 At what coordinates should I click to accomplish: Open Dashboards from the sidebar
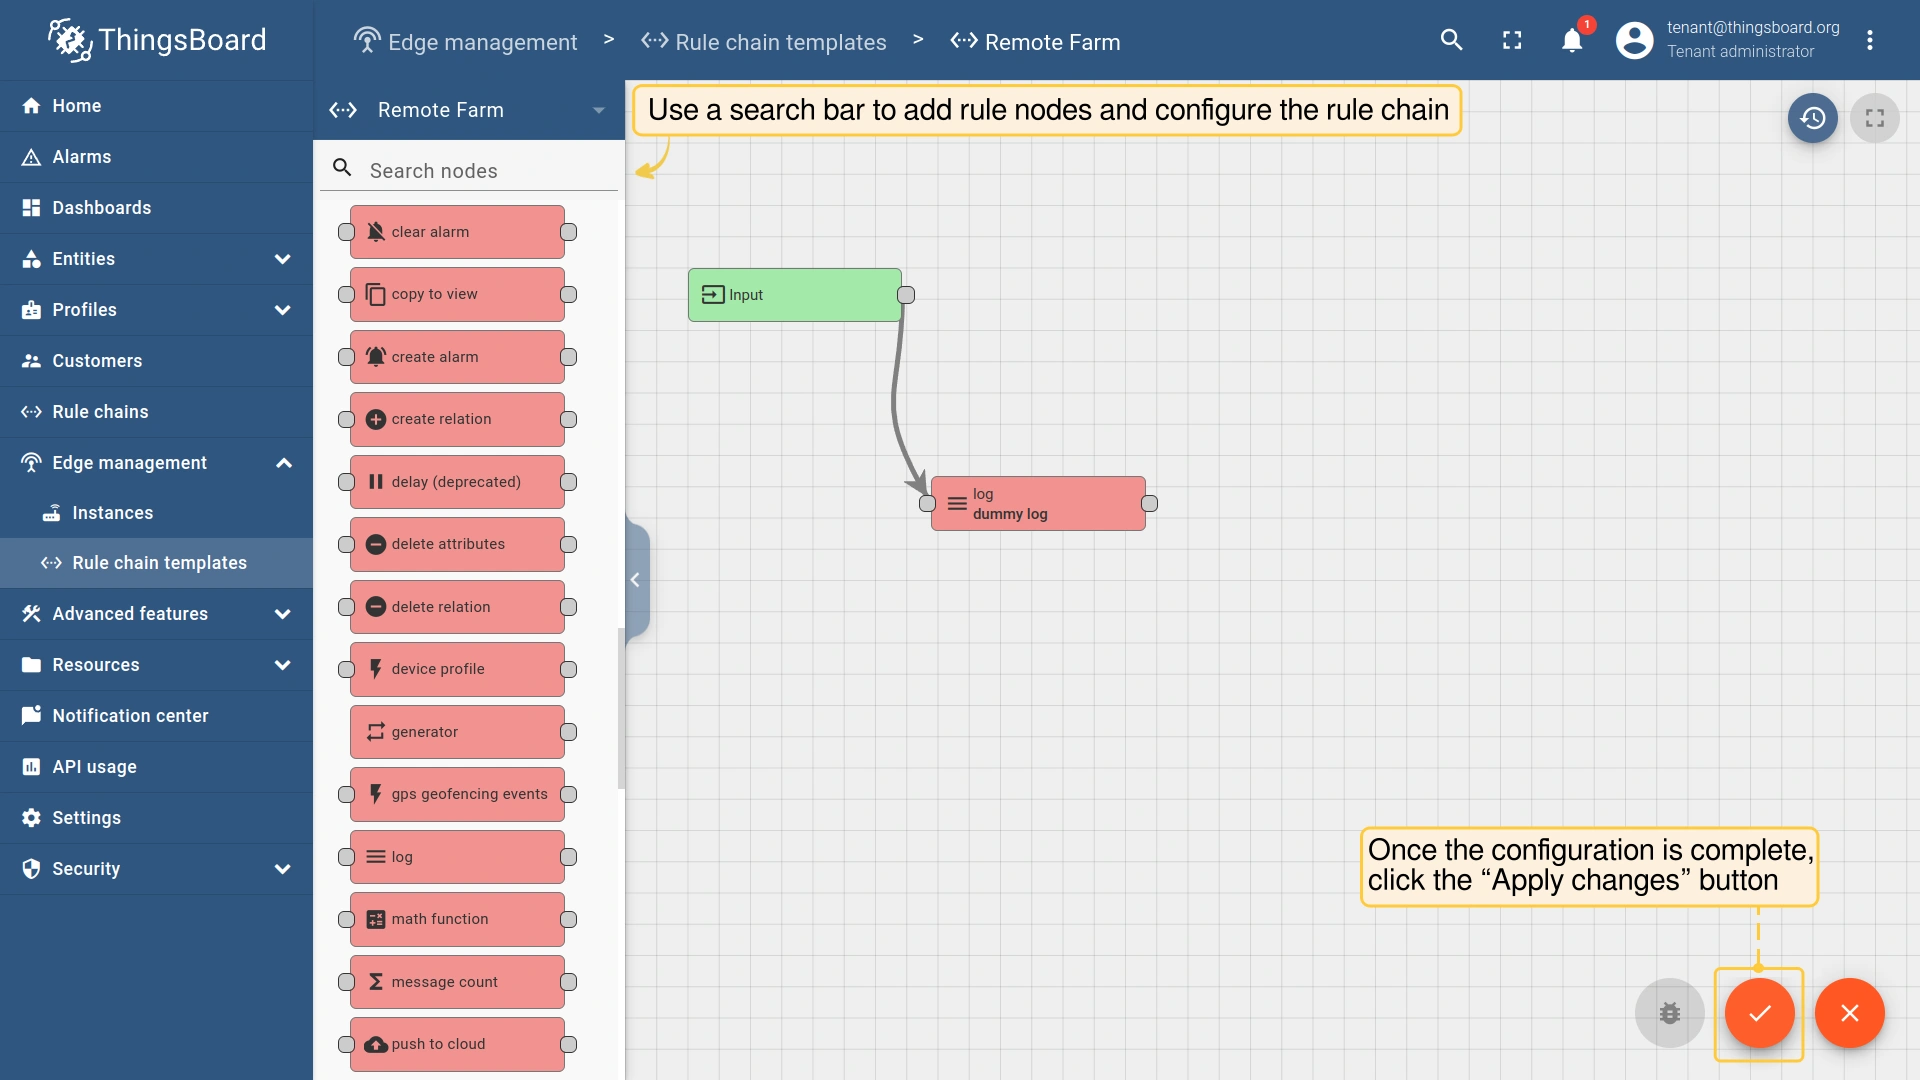coord(102,208)
